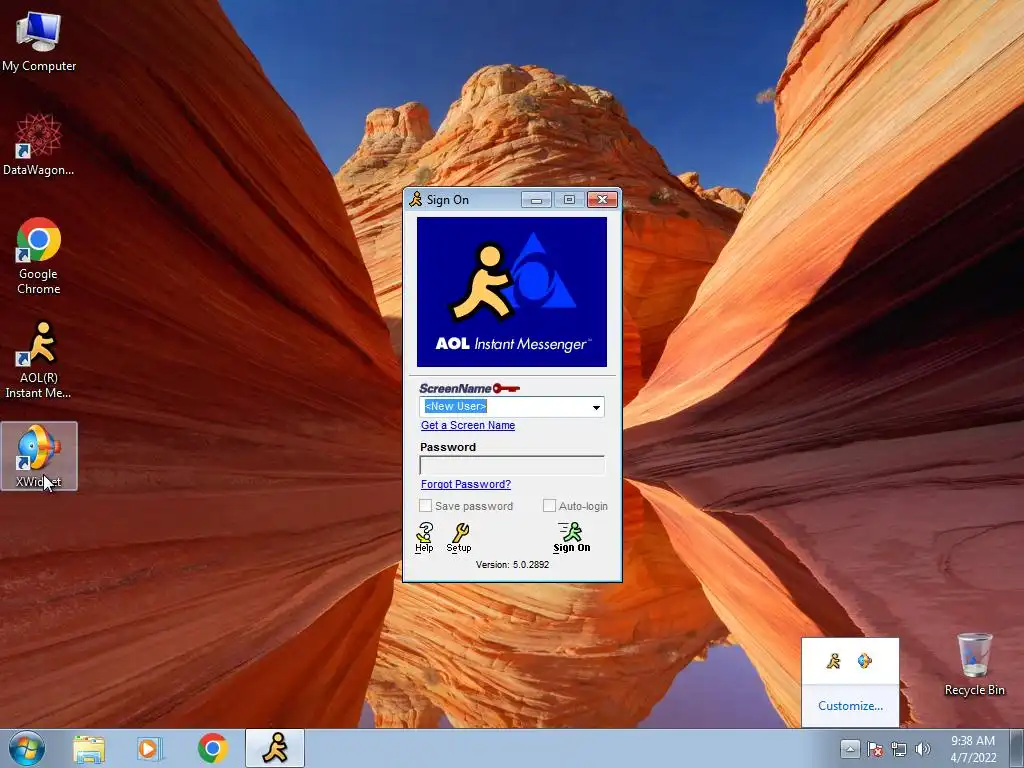Image resolution: width=1024 pixels, height=768 pixels.
Task: Open the volume speaker tray icon
Action: (x=922, y=749)
